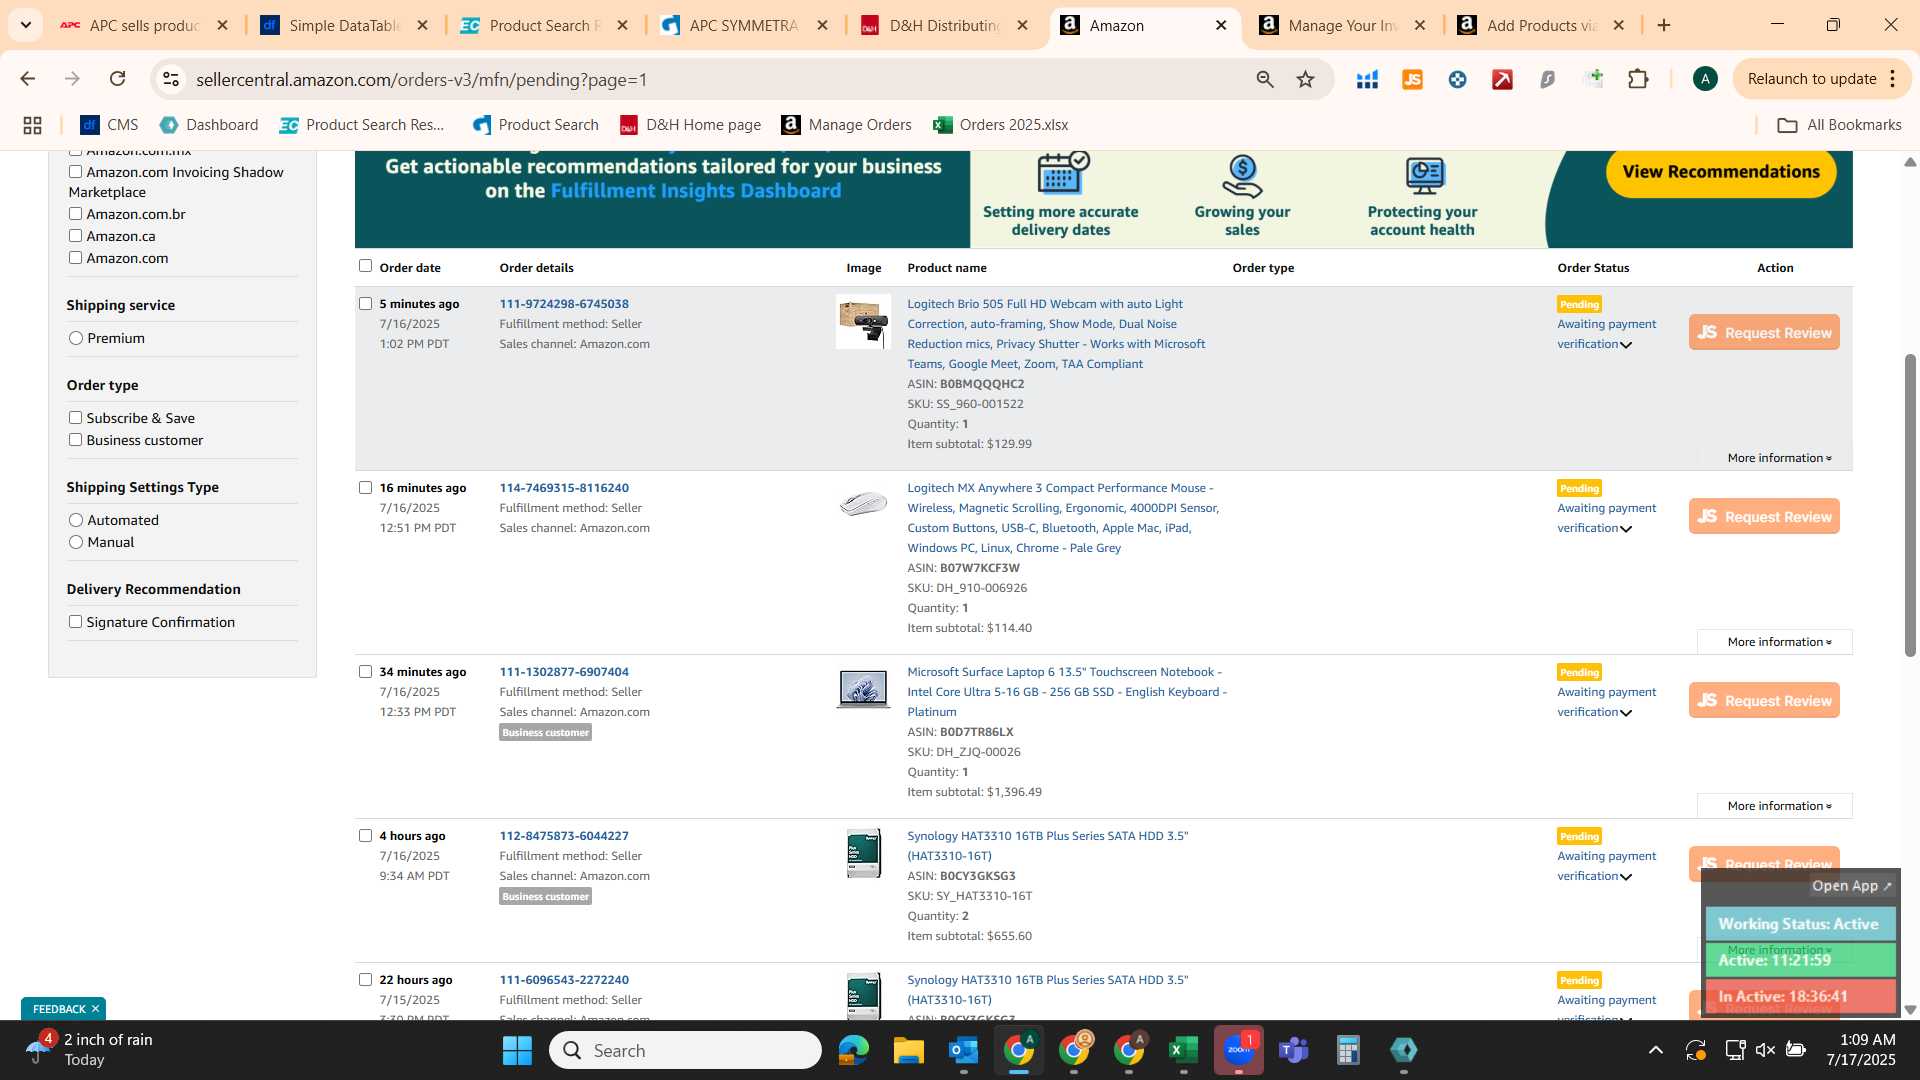Click the Windows taskbar Search box
Viewport: 1920px width, 1080px height.
tap(686, 1050)
